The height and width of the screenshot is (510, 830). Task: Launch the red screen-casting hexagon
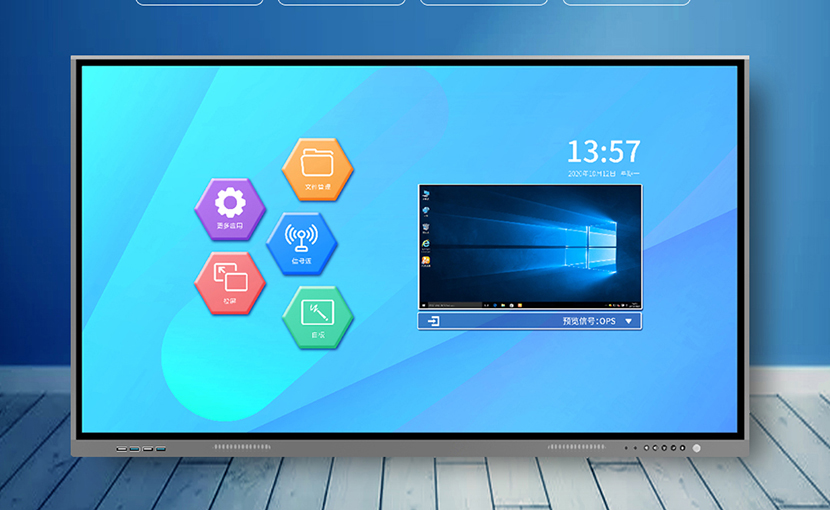pyautogui.click(x=230, y=283)
